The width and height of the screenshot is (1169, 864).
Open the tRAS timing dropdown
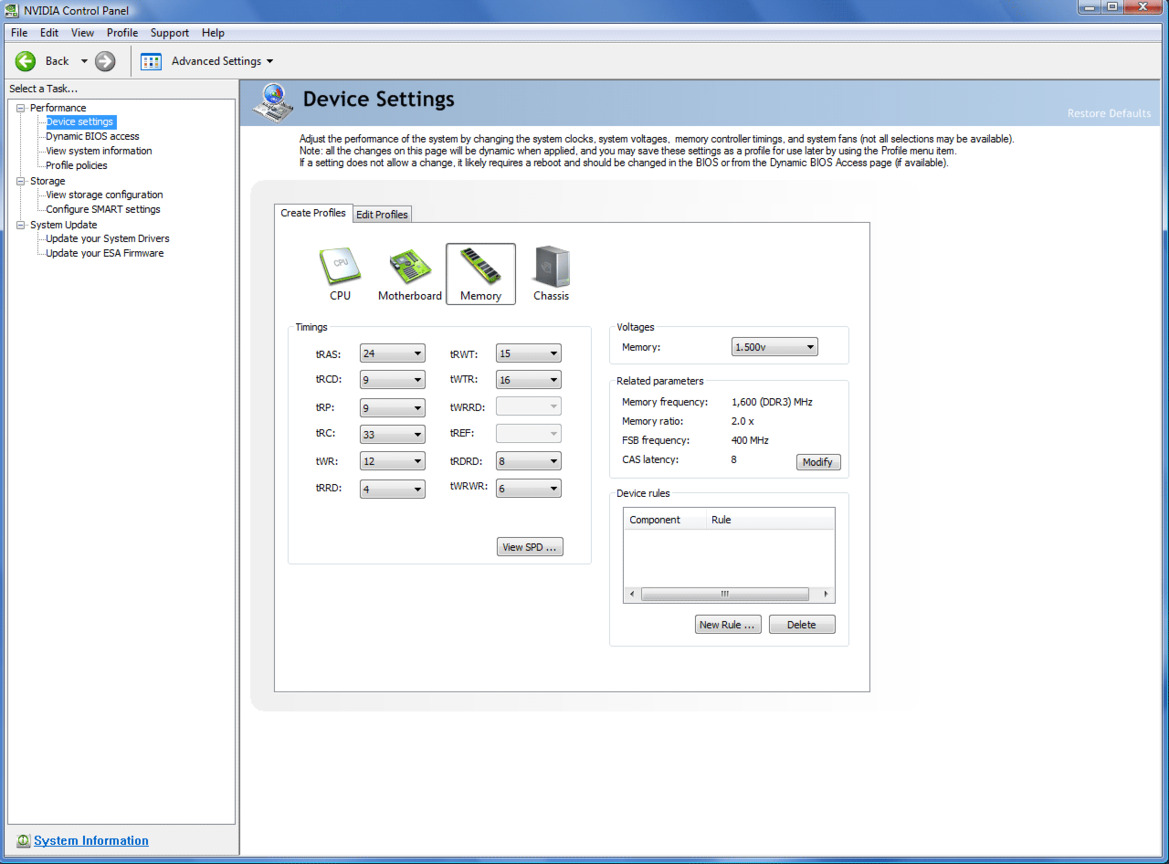click(x=392, y=353)
